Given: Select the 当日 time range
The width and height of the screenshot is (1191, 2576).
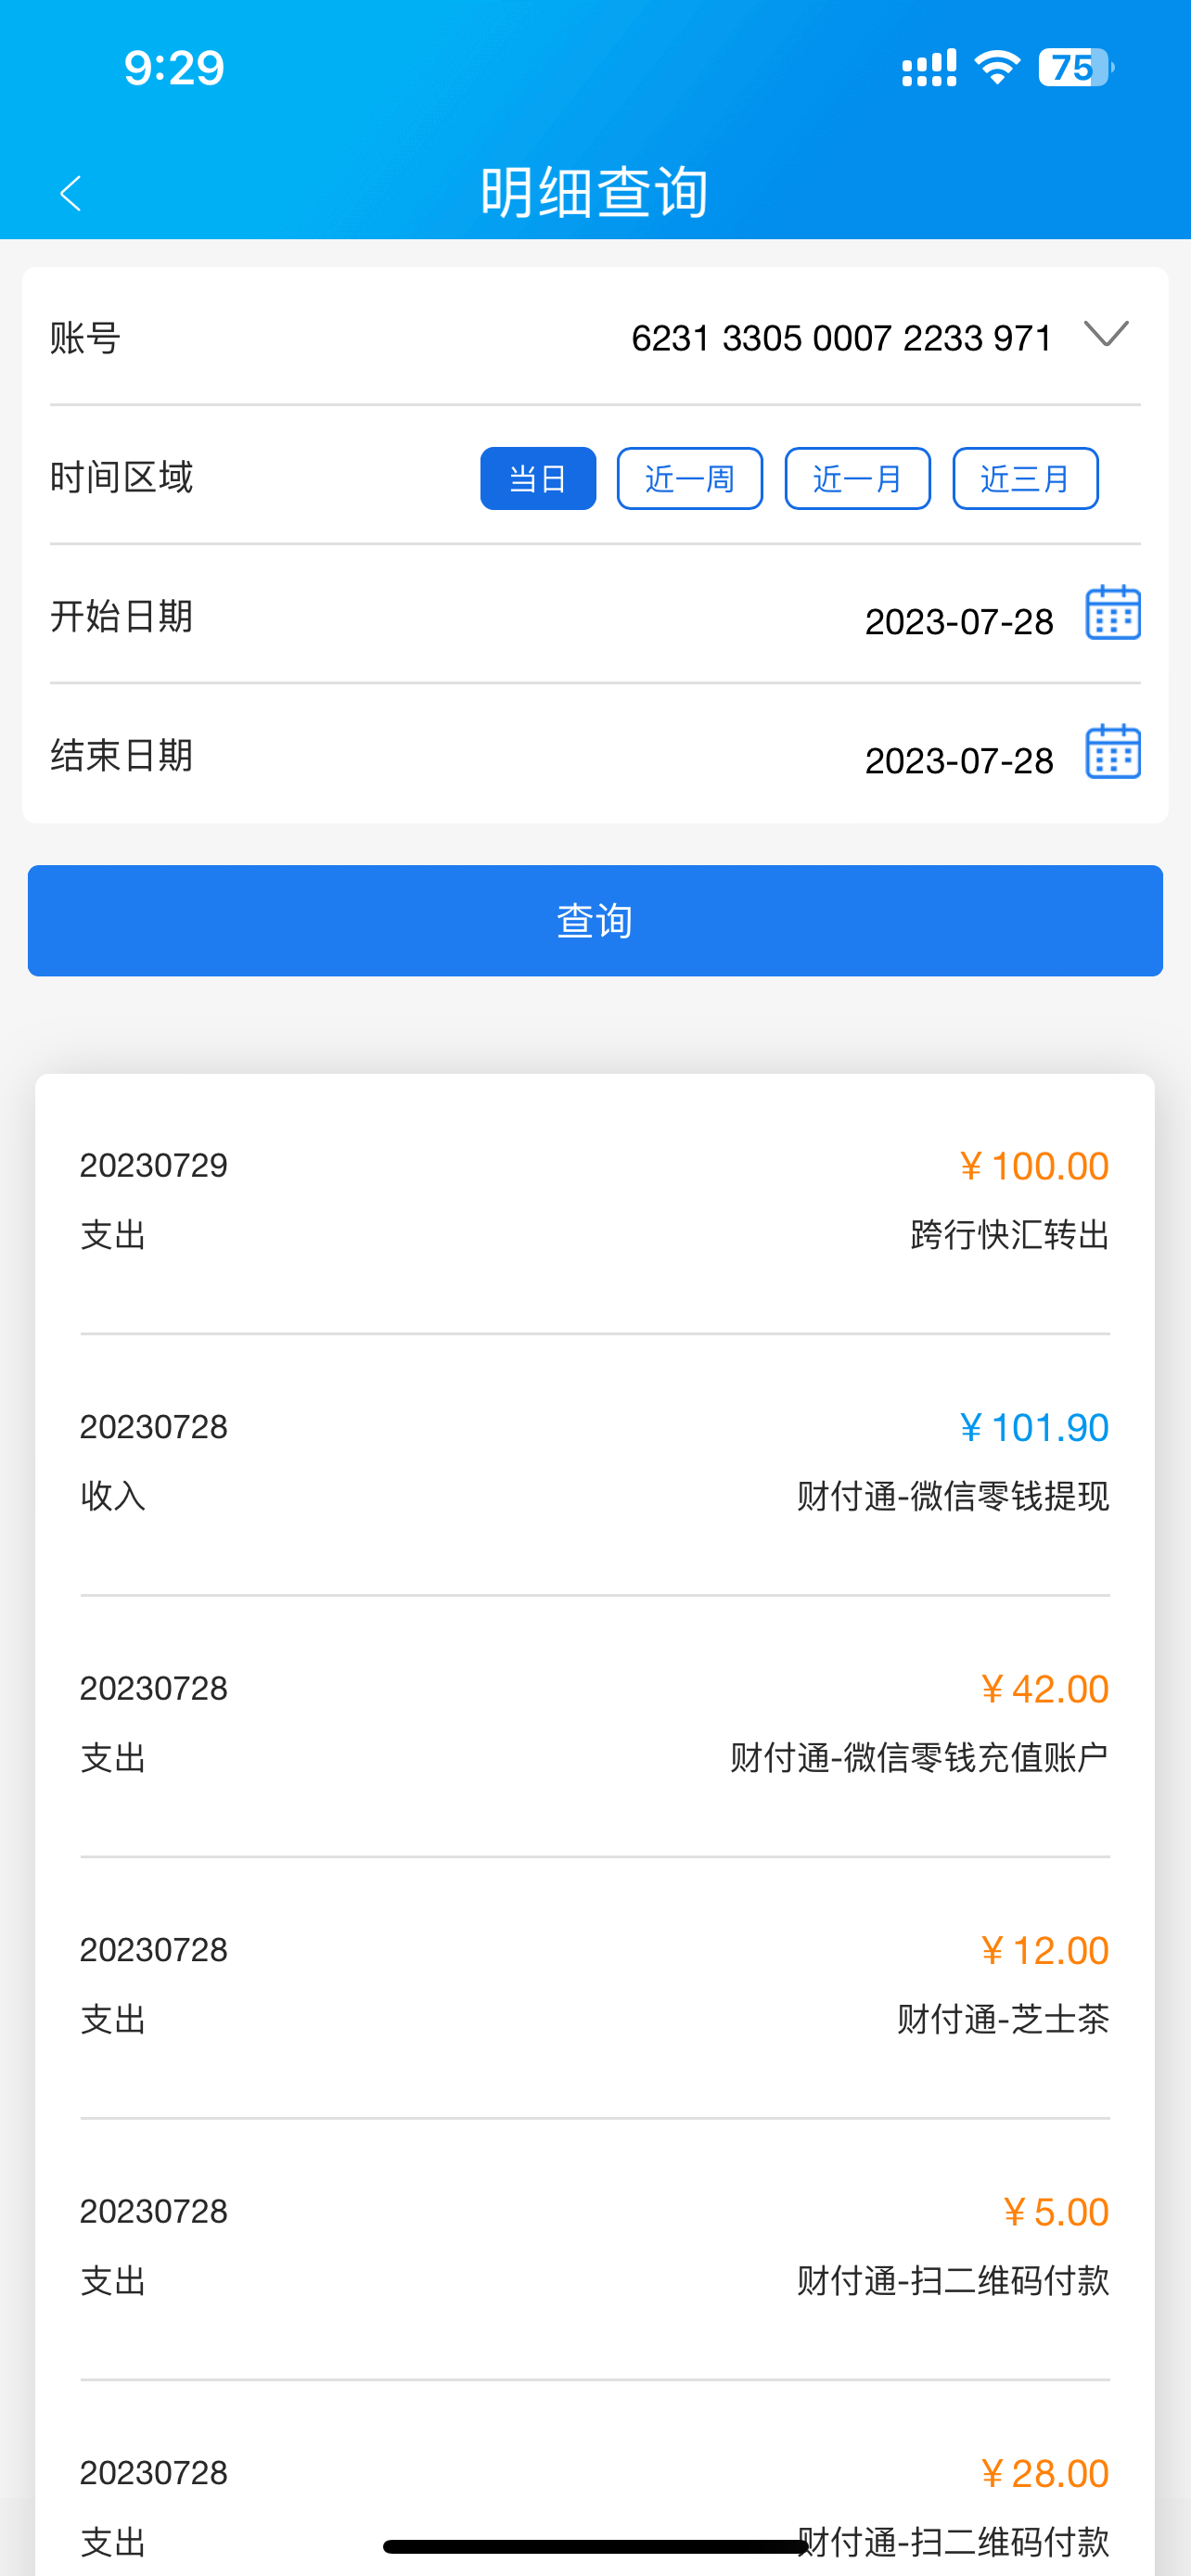Looking at the screenshot, I should pyautogui.click(x=538, y=479).
